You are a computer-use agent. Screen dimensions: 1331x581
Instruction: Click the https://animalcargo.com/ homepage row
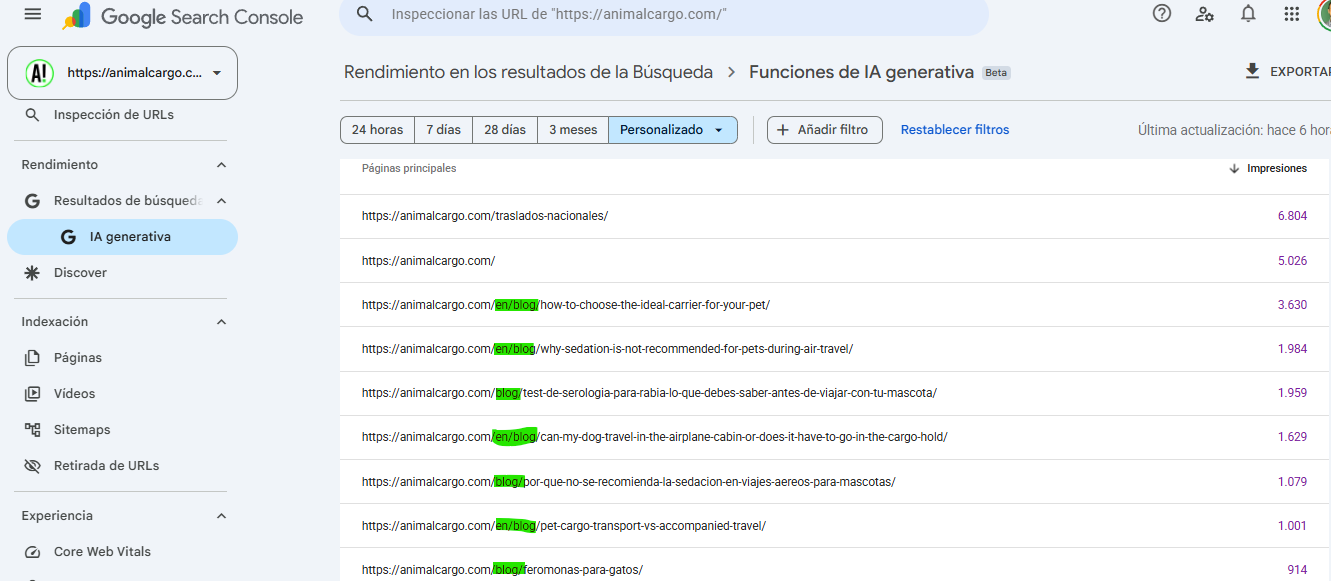click(835, 261)
